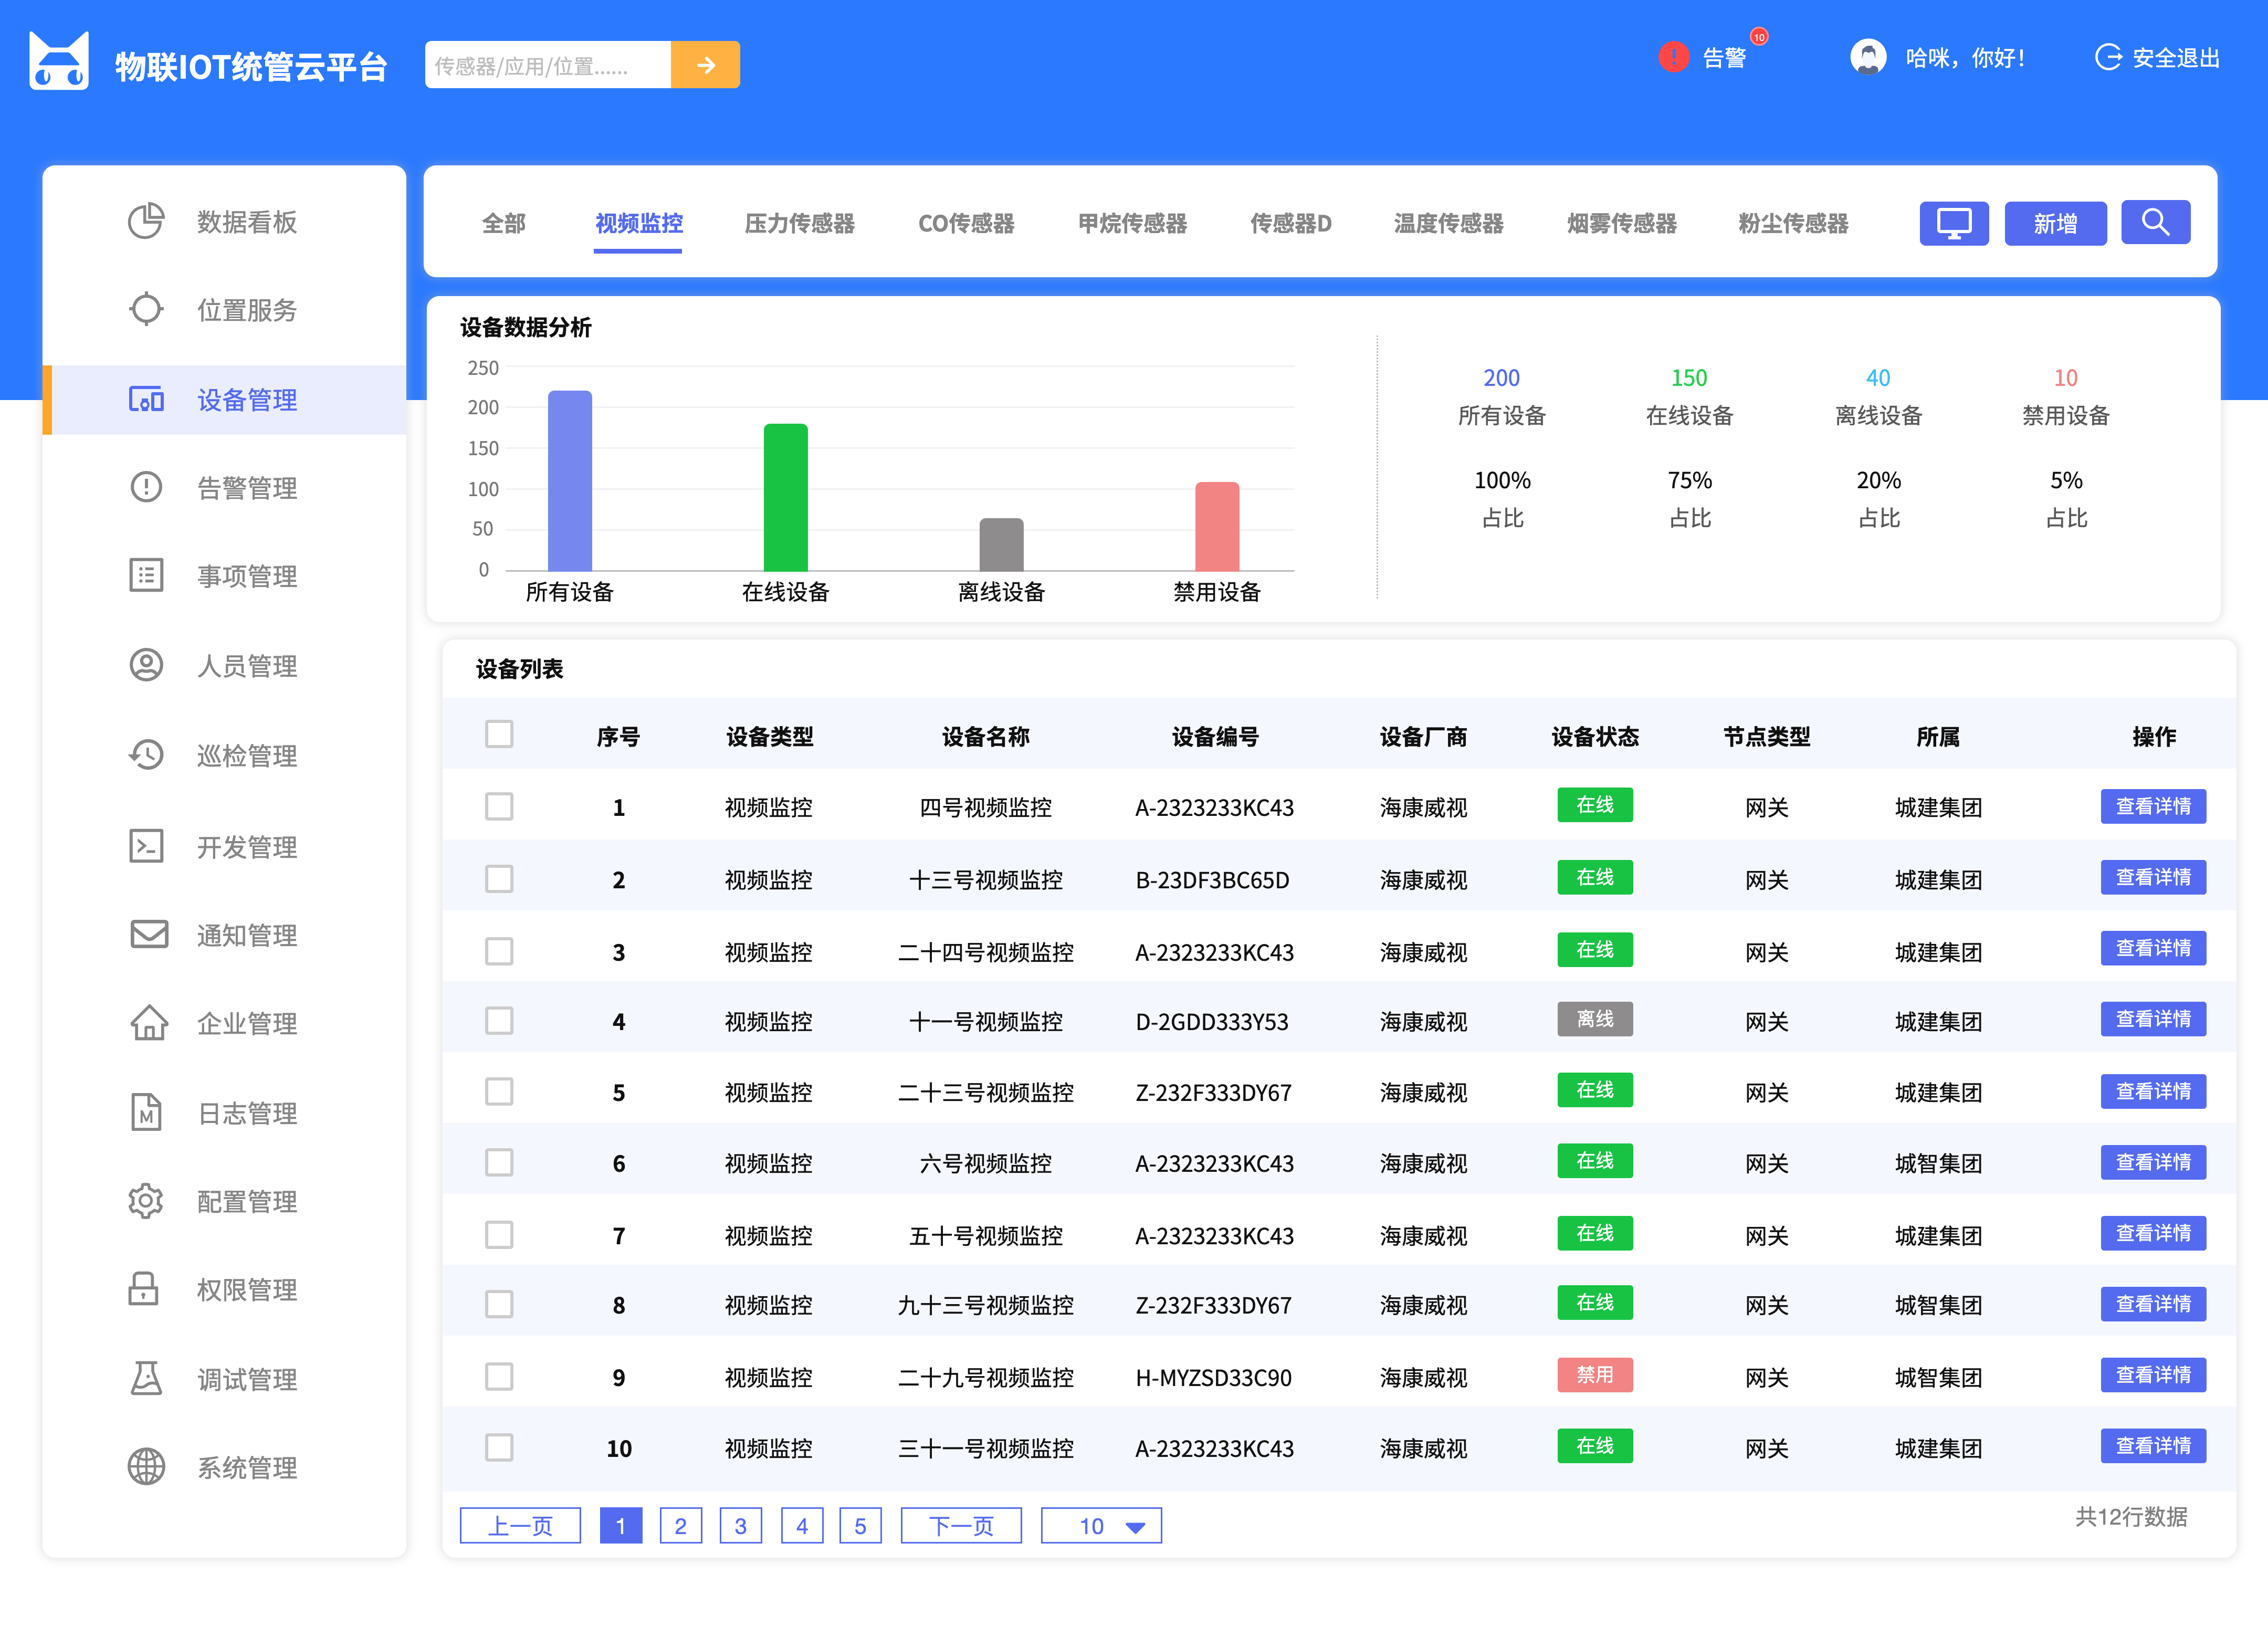Check the checkbox for row 4
Viewport: 2268px width, 1627px height.
click(499, 1021)
